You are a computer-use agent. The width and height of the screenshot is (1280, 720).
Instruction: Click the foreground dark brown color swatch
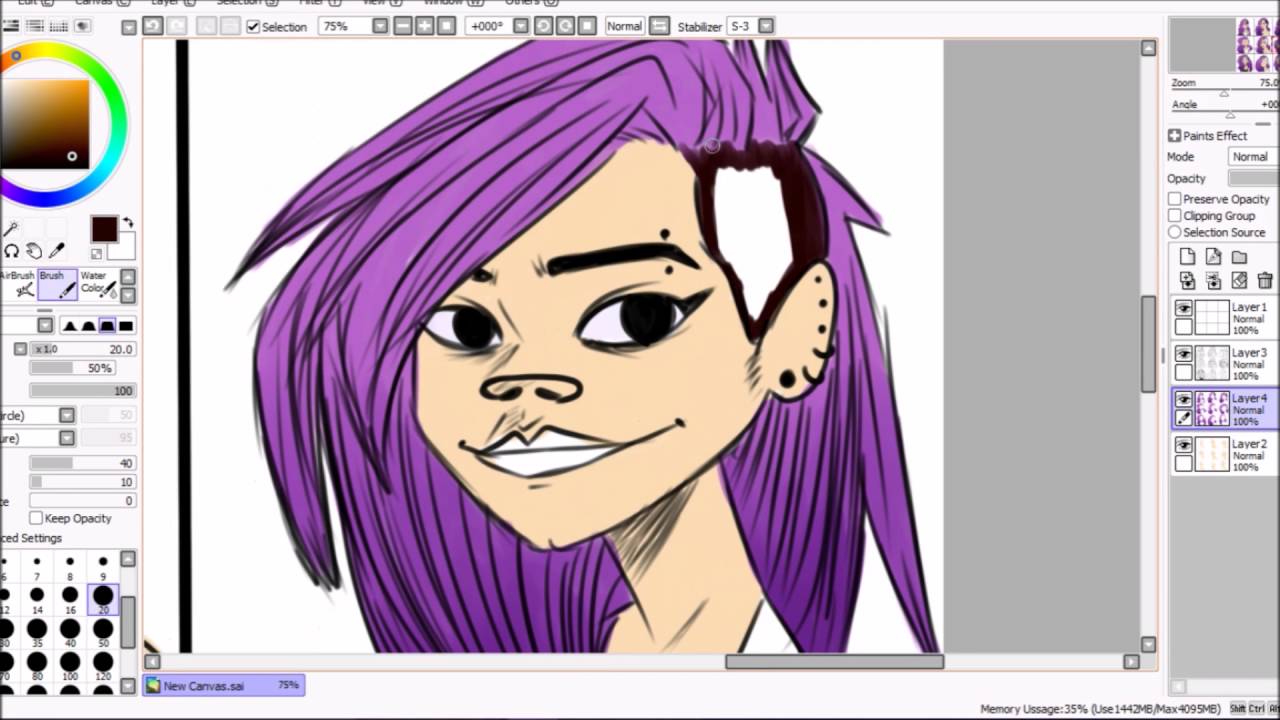point(104,229)
